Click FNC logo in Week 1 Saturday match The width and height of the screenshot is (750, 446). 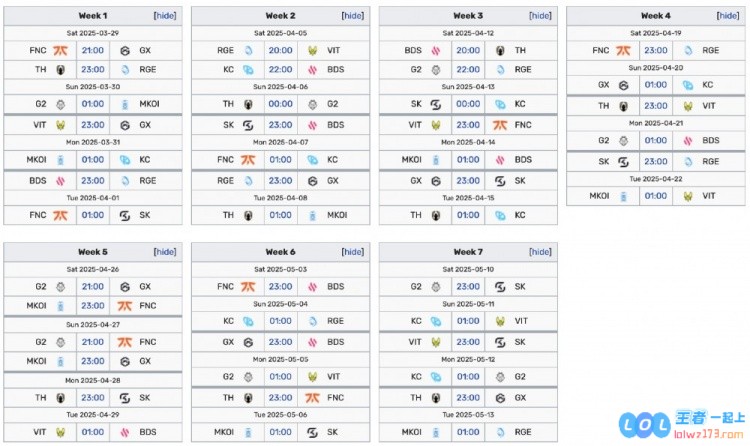coord(60,50)
